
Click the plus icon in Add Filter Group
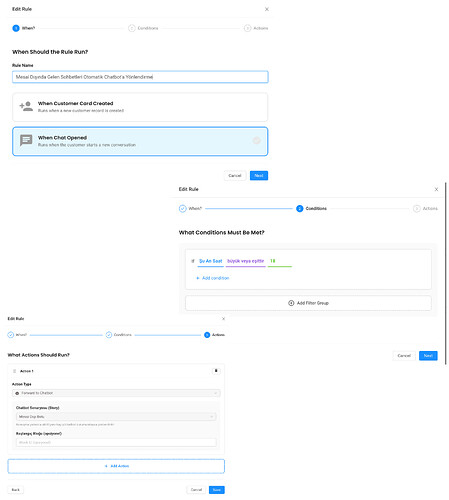291,303
